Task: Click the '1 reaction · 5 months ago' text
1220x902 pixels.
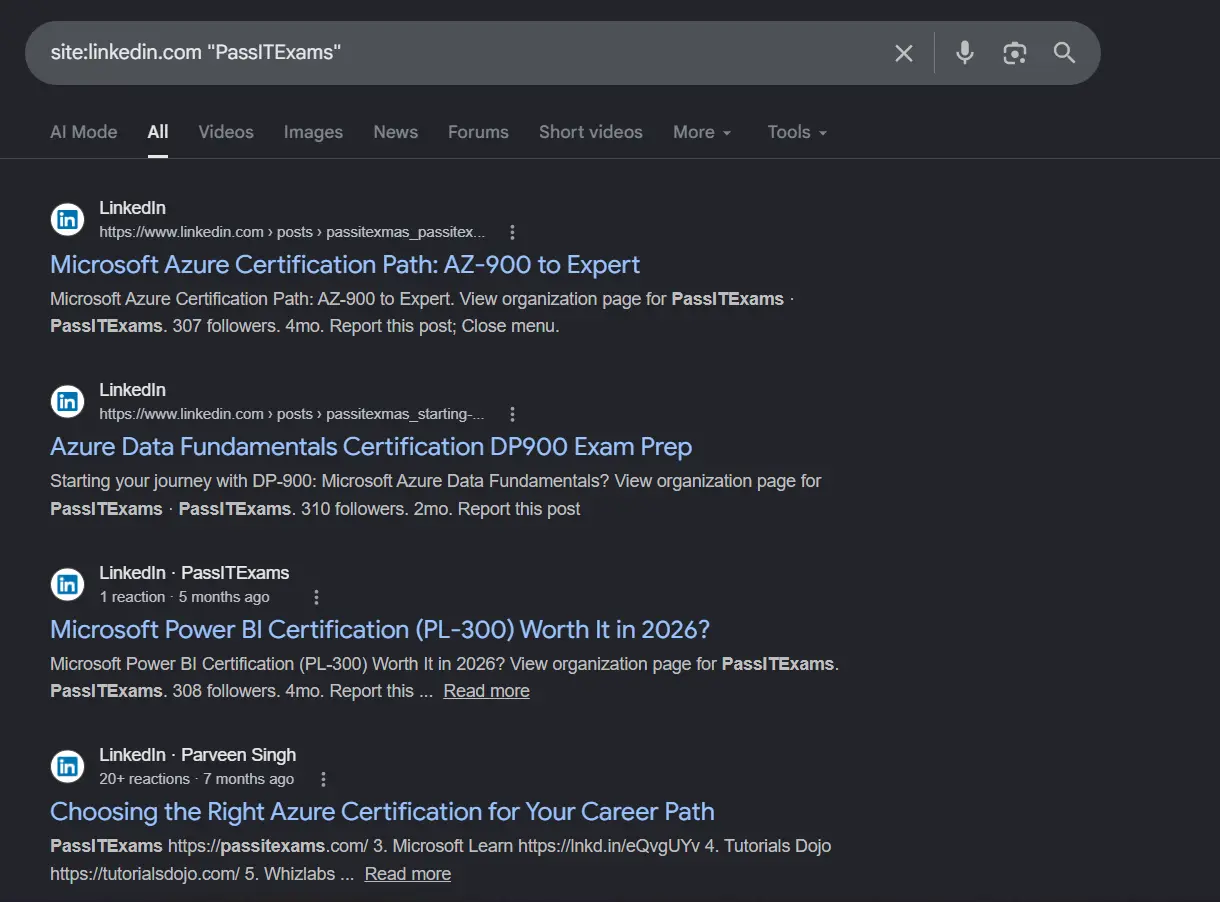Action: pos(184,597)
